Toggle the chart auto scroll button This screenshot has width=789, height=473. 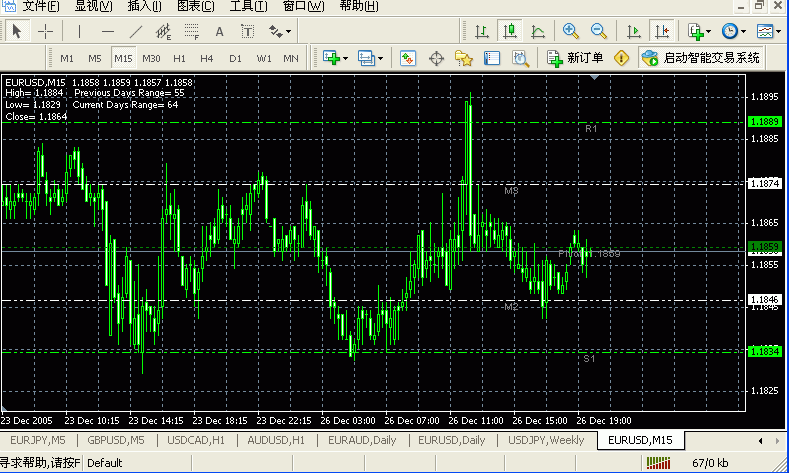click(632, 31)
